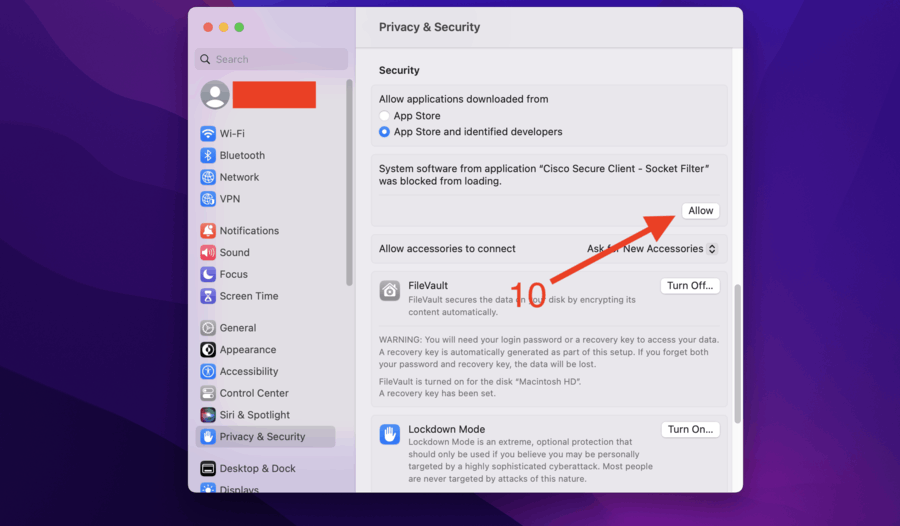Click the Notifications bell icon
Viewport: 900px width, 526px height.
tap(208, 230)
